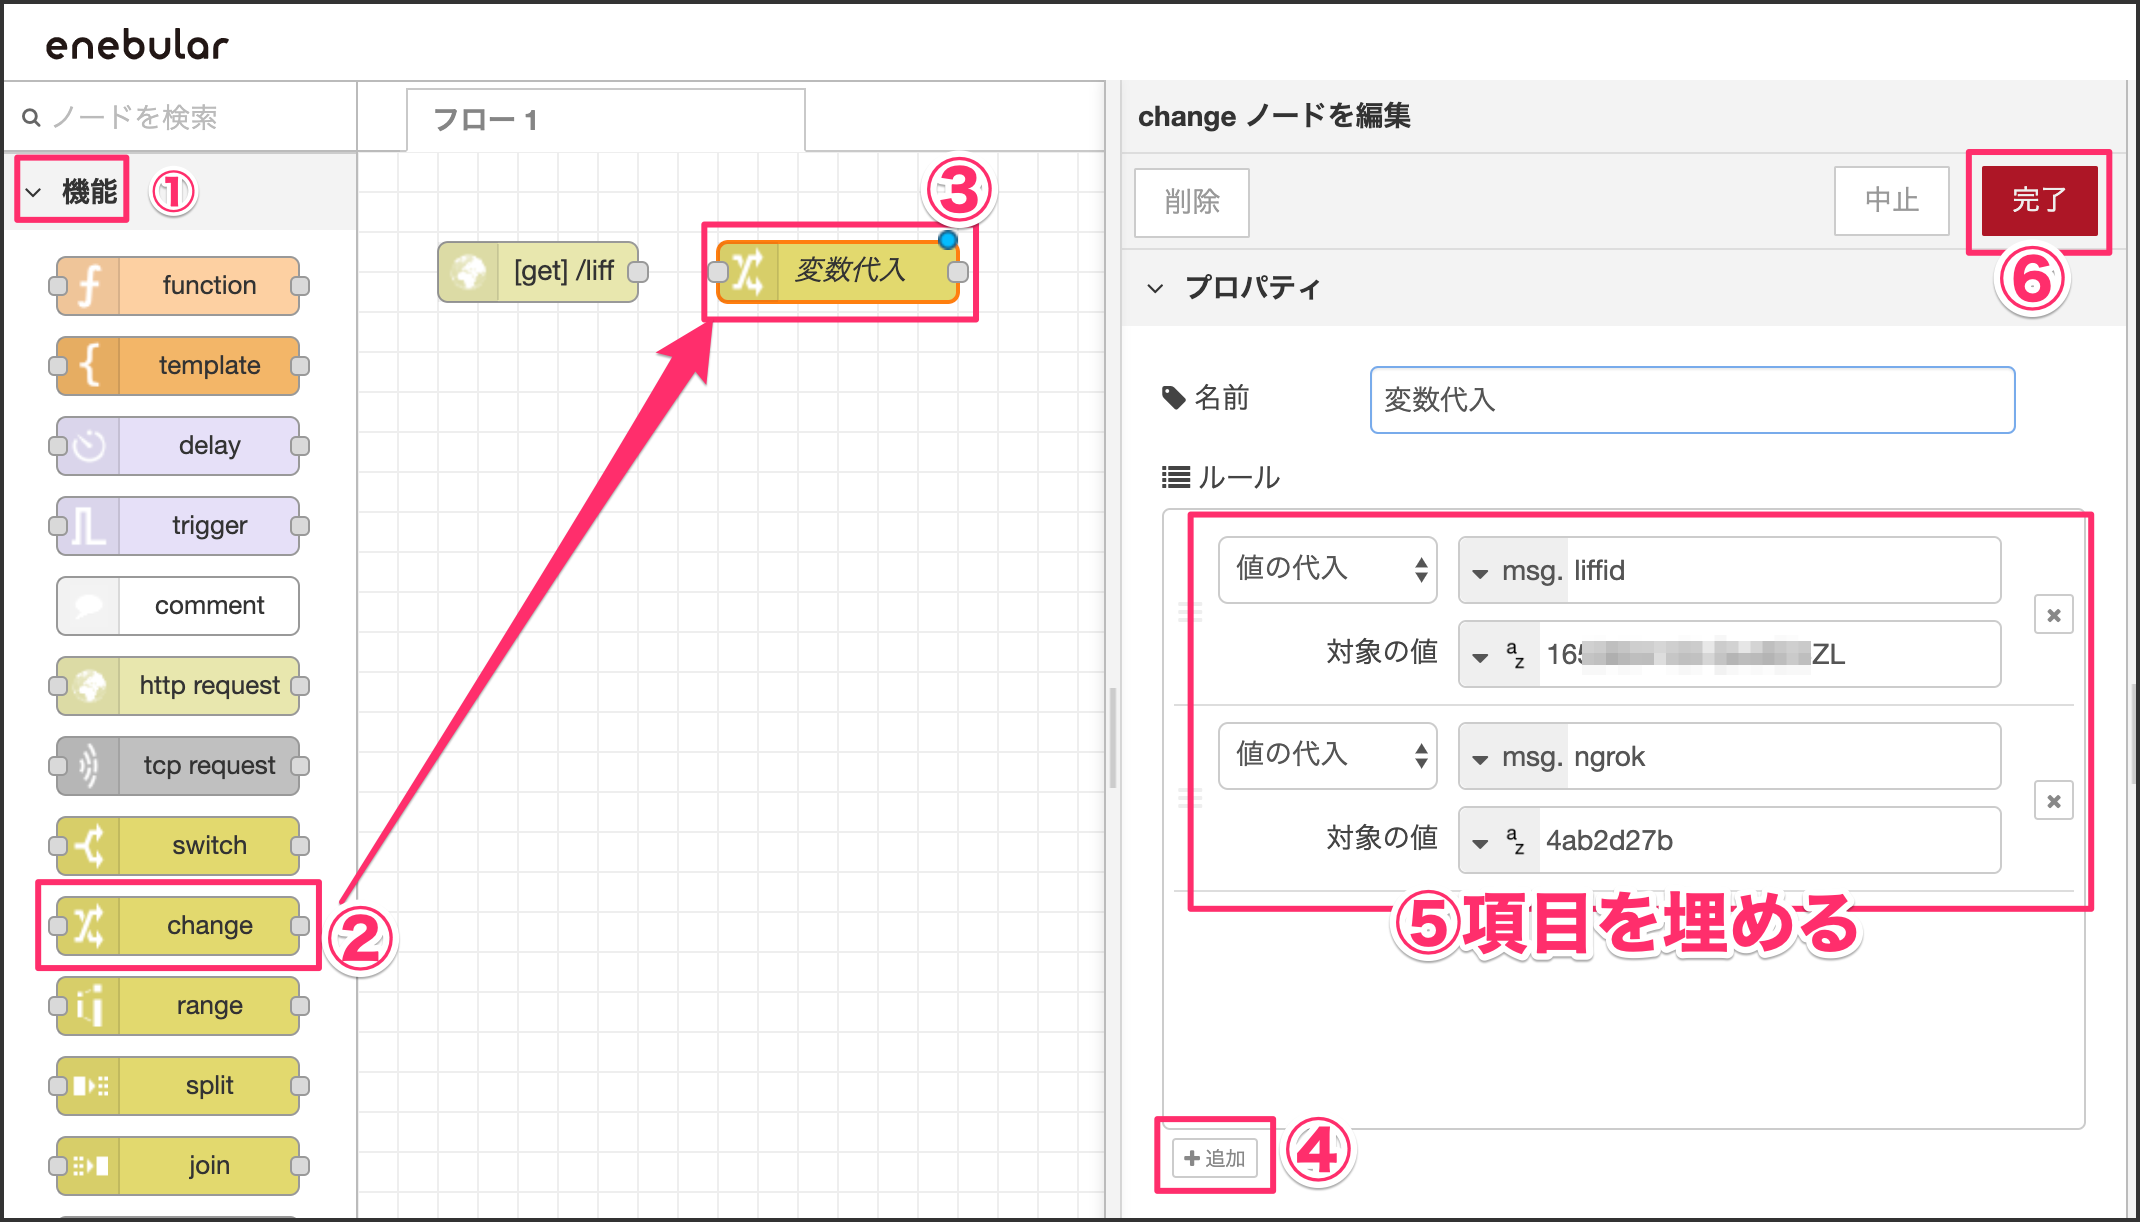Delete the msg.liffid rule with x button
The width and height of the screenshot is (2140, 1222).
click(x=2053, y=615)
